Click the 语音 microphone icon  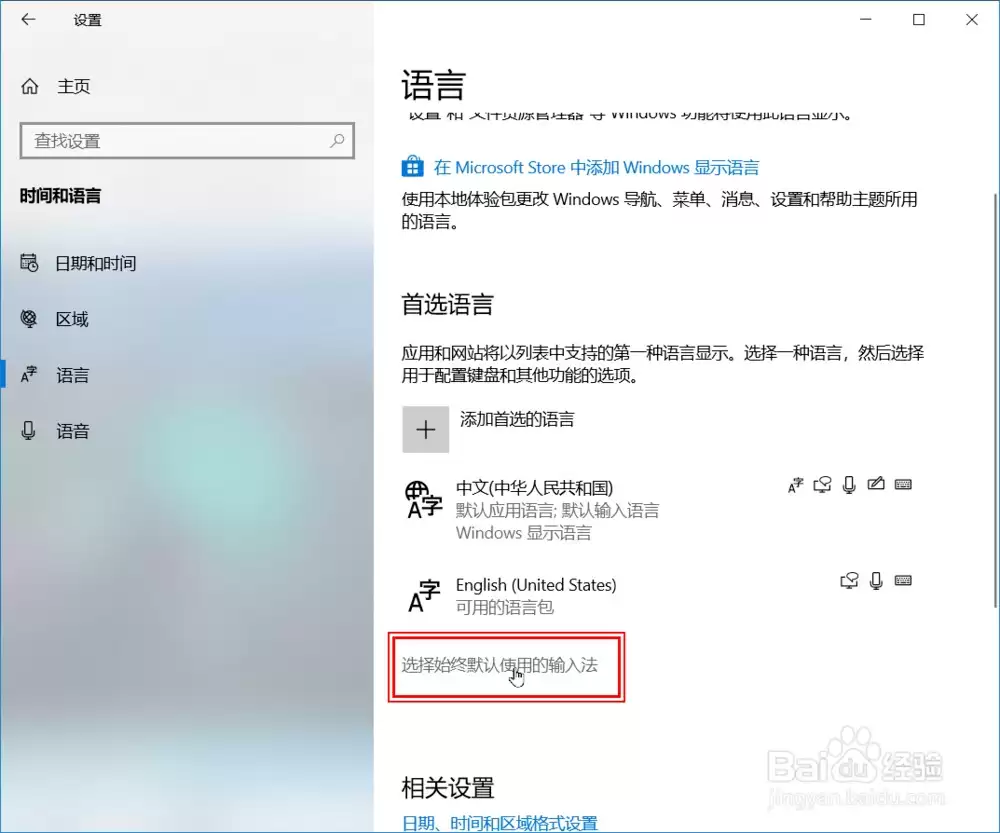(28, 431)
